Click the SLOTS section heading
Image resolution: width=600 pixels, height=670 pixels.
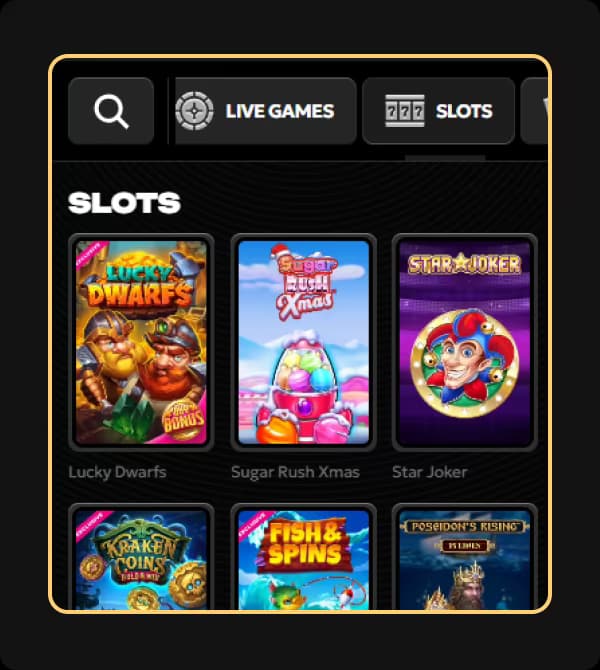click(x=124, y=203)
